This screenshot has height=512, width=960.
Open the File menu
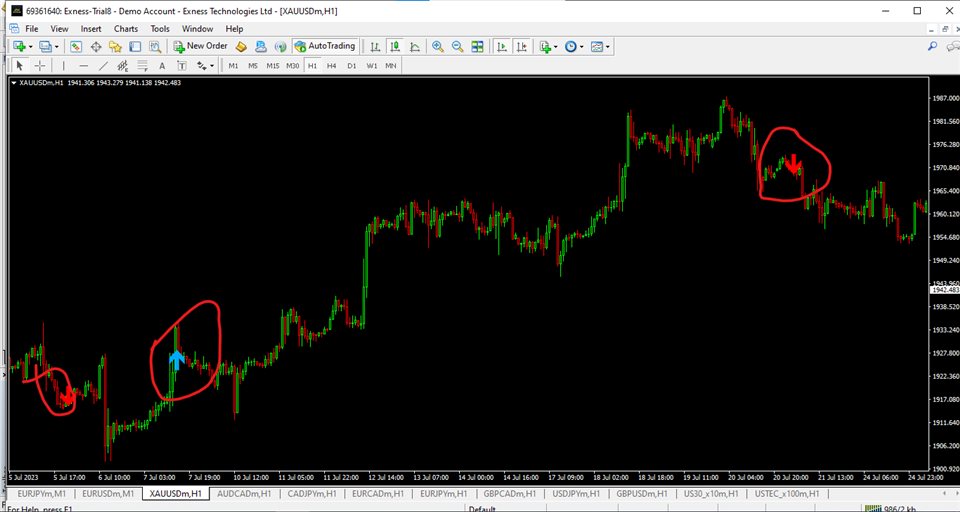click(32, 29)
